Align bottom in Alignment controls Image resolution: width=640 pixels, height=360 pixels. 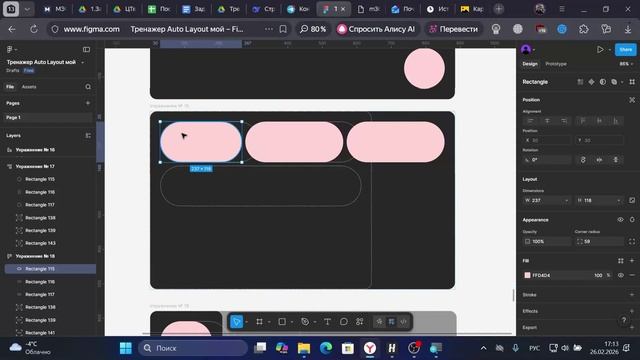click(x=616, y=121)
